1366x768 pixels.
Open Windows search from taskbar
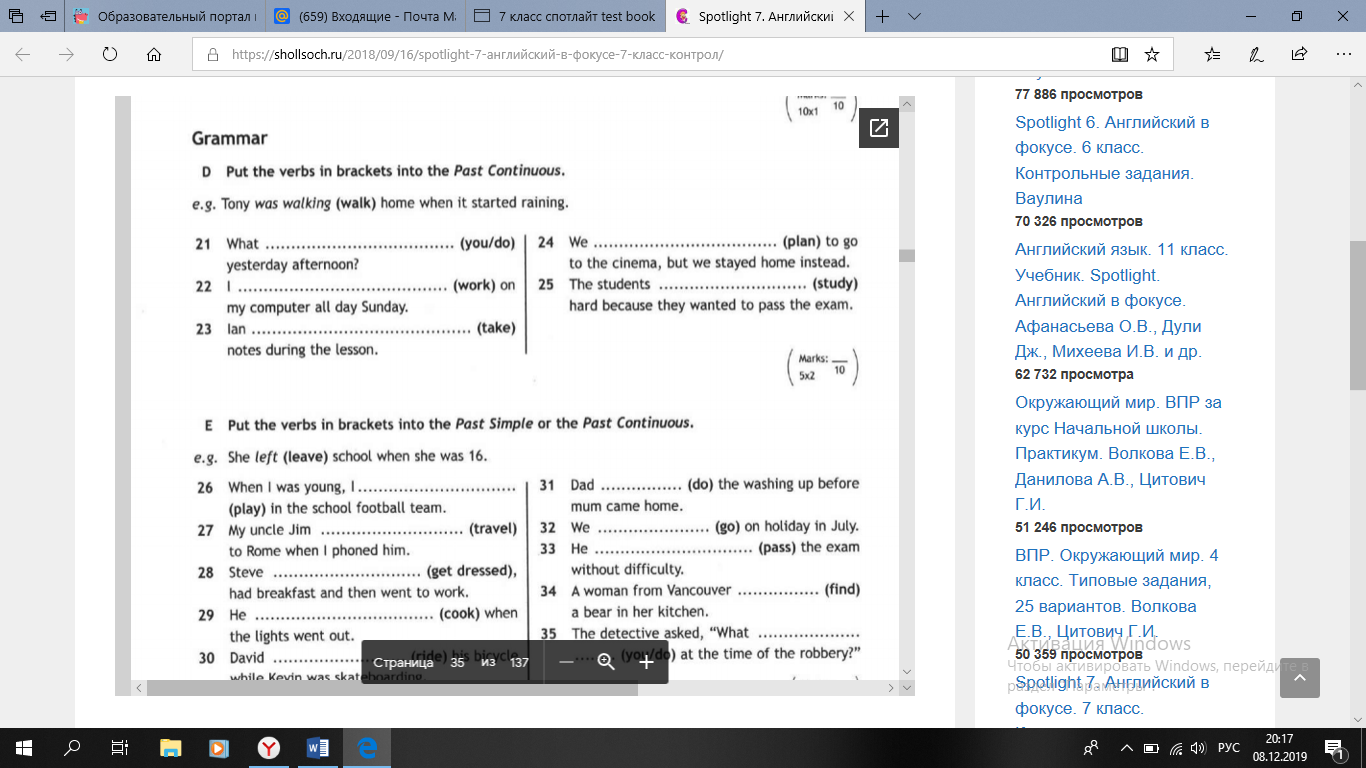(x=72, y=747)
